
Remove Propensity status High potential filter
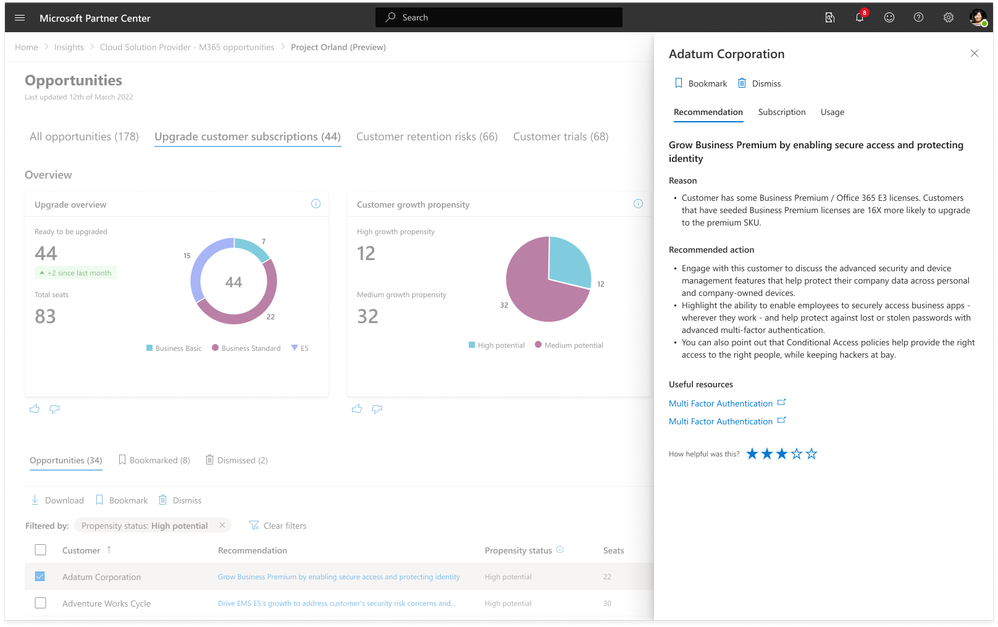[222, 525]
